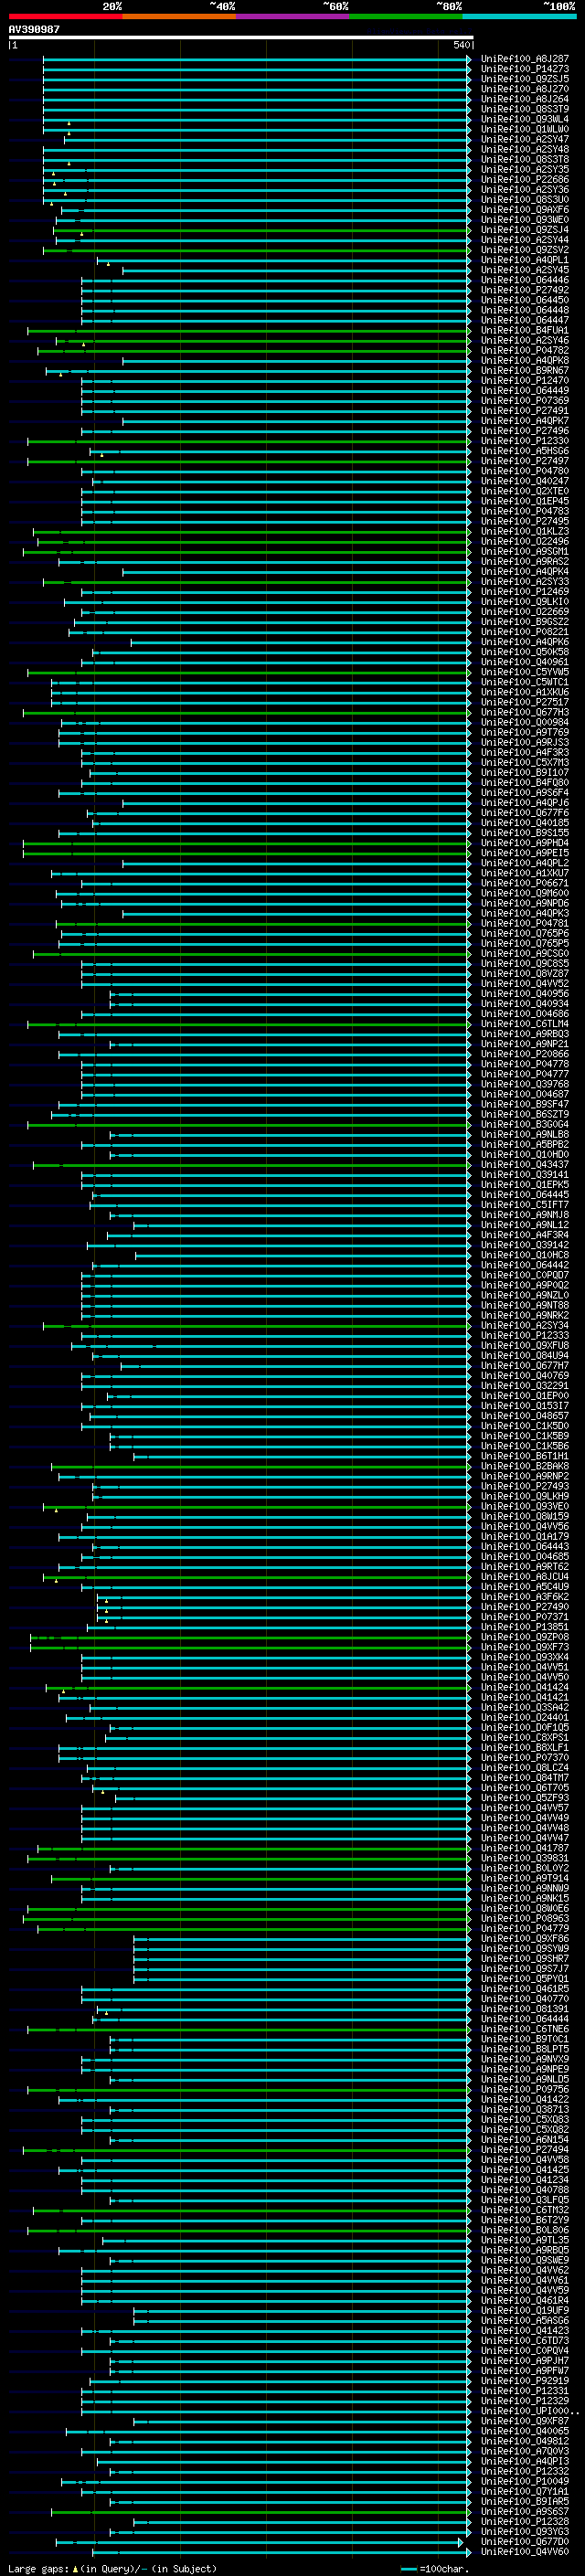
Task: Click the green alignment bar of UniRef100_Q43437
Action: (x=251, y=1165)
